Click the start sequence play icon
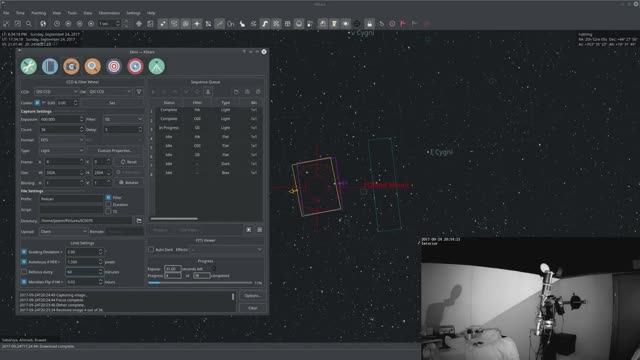Image resolution: width=640 pixels, height=360 pixels. pyautogui.click(x=249, y=230)
